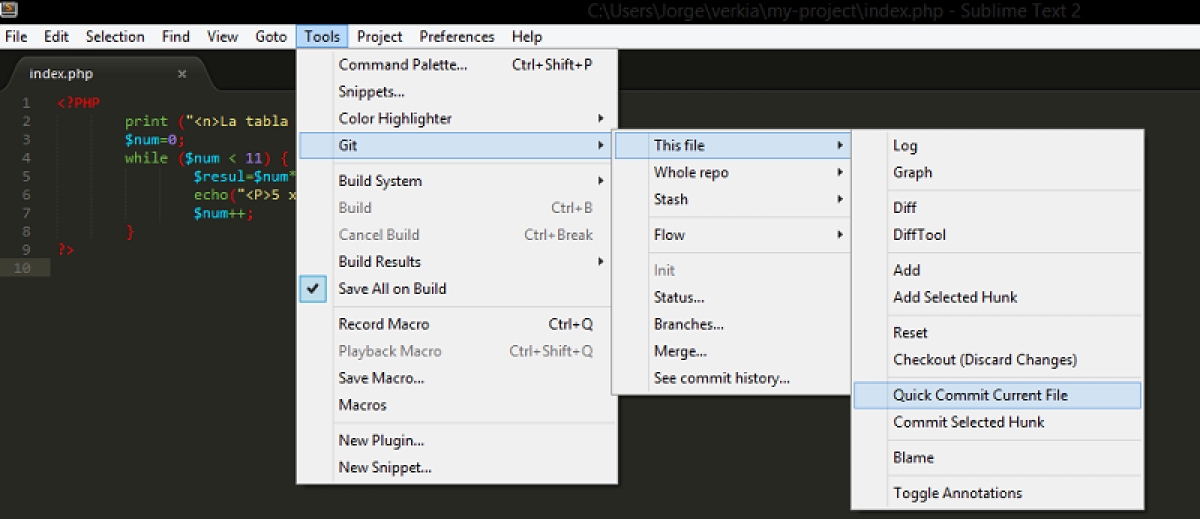Click the <?PHP opening tag in editor
The image size is (1200, 519).
coord(78,103)
